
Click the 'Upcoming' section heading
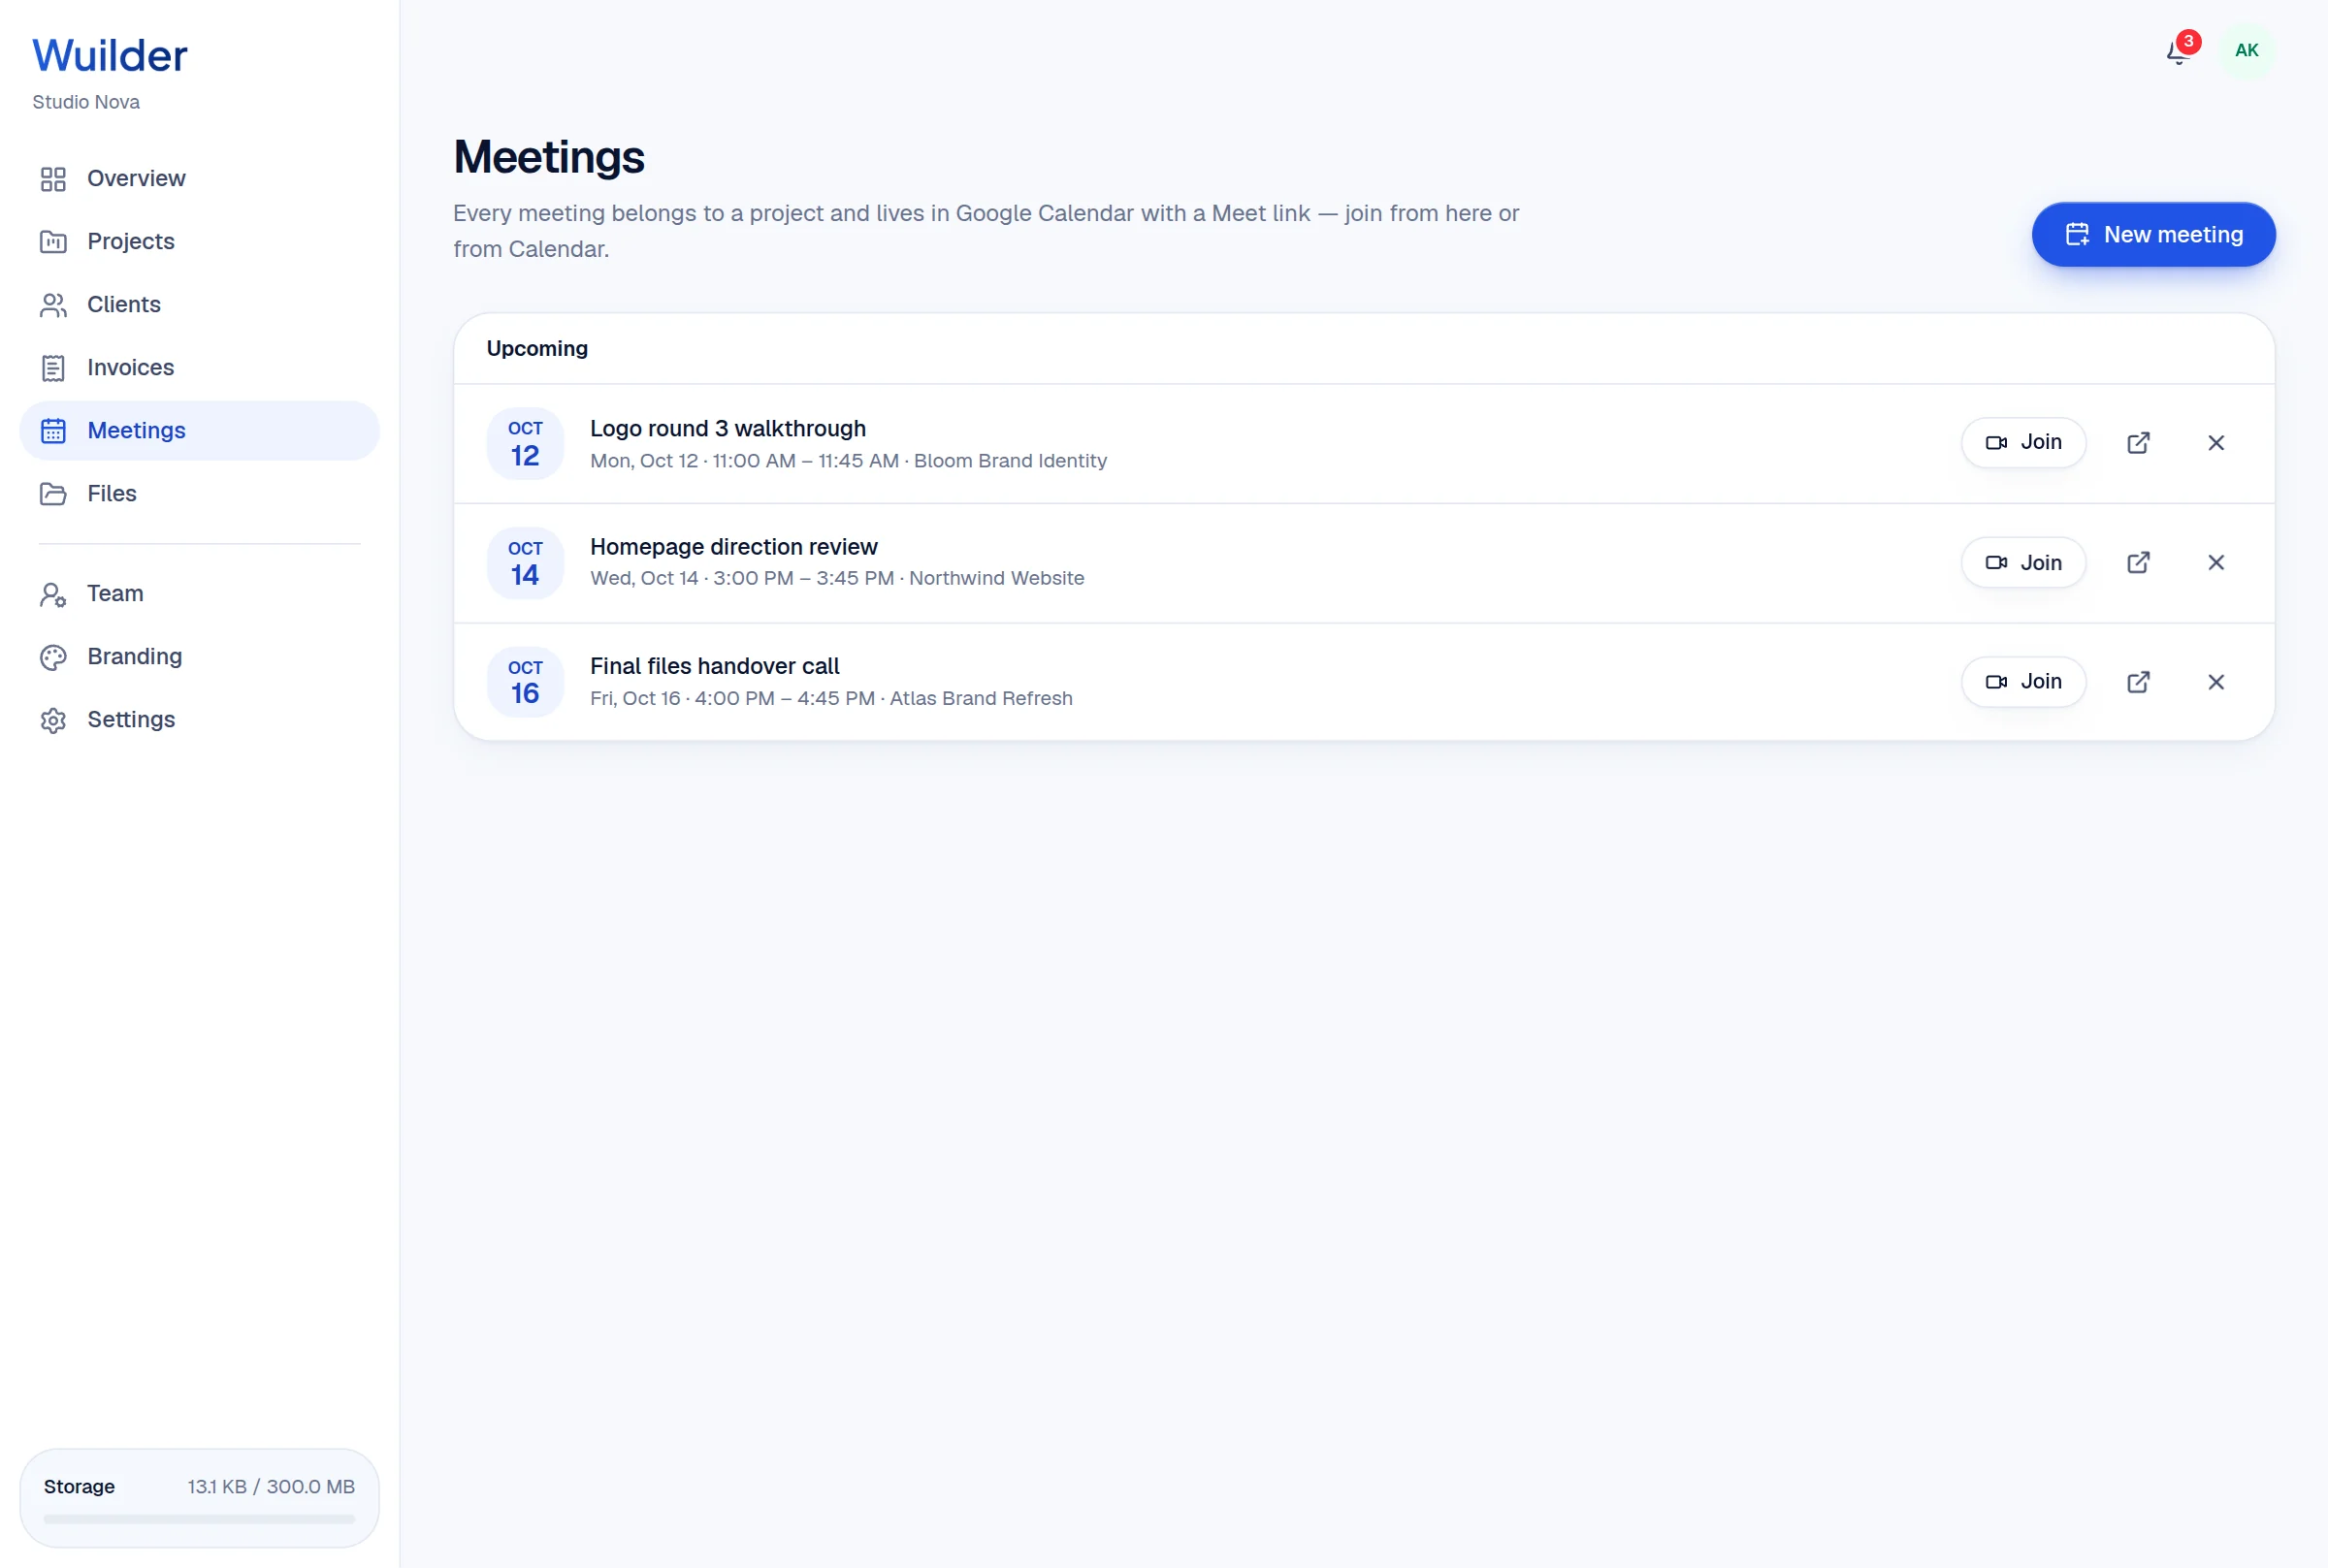537,348
